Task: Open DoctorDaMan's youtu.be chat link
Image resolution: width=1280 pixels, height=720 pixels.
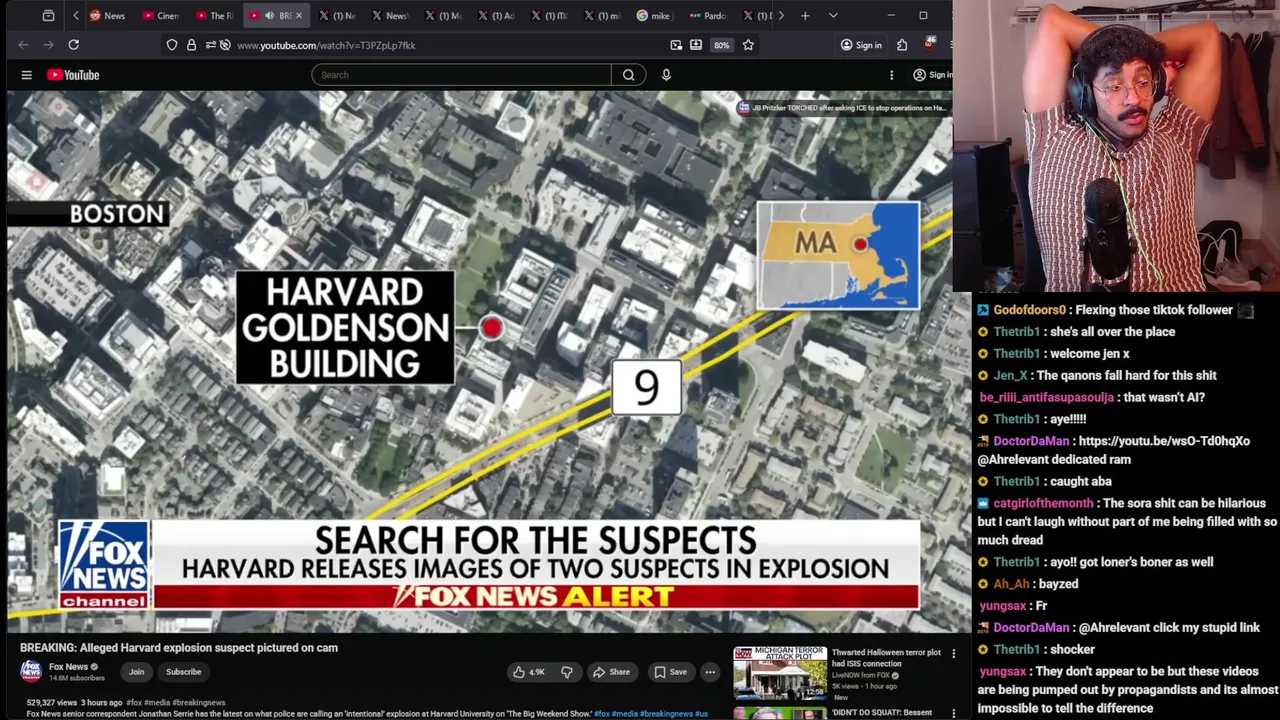Action: (1164, 441)
